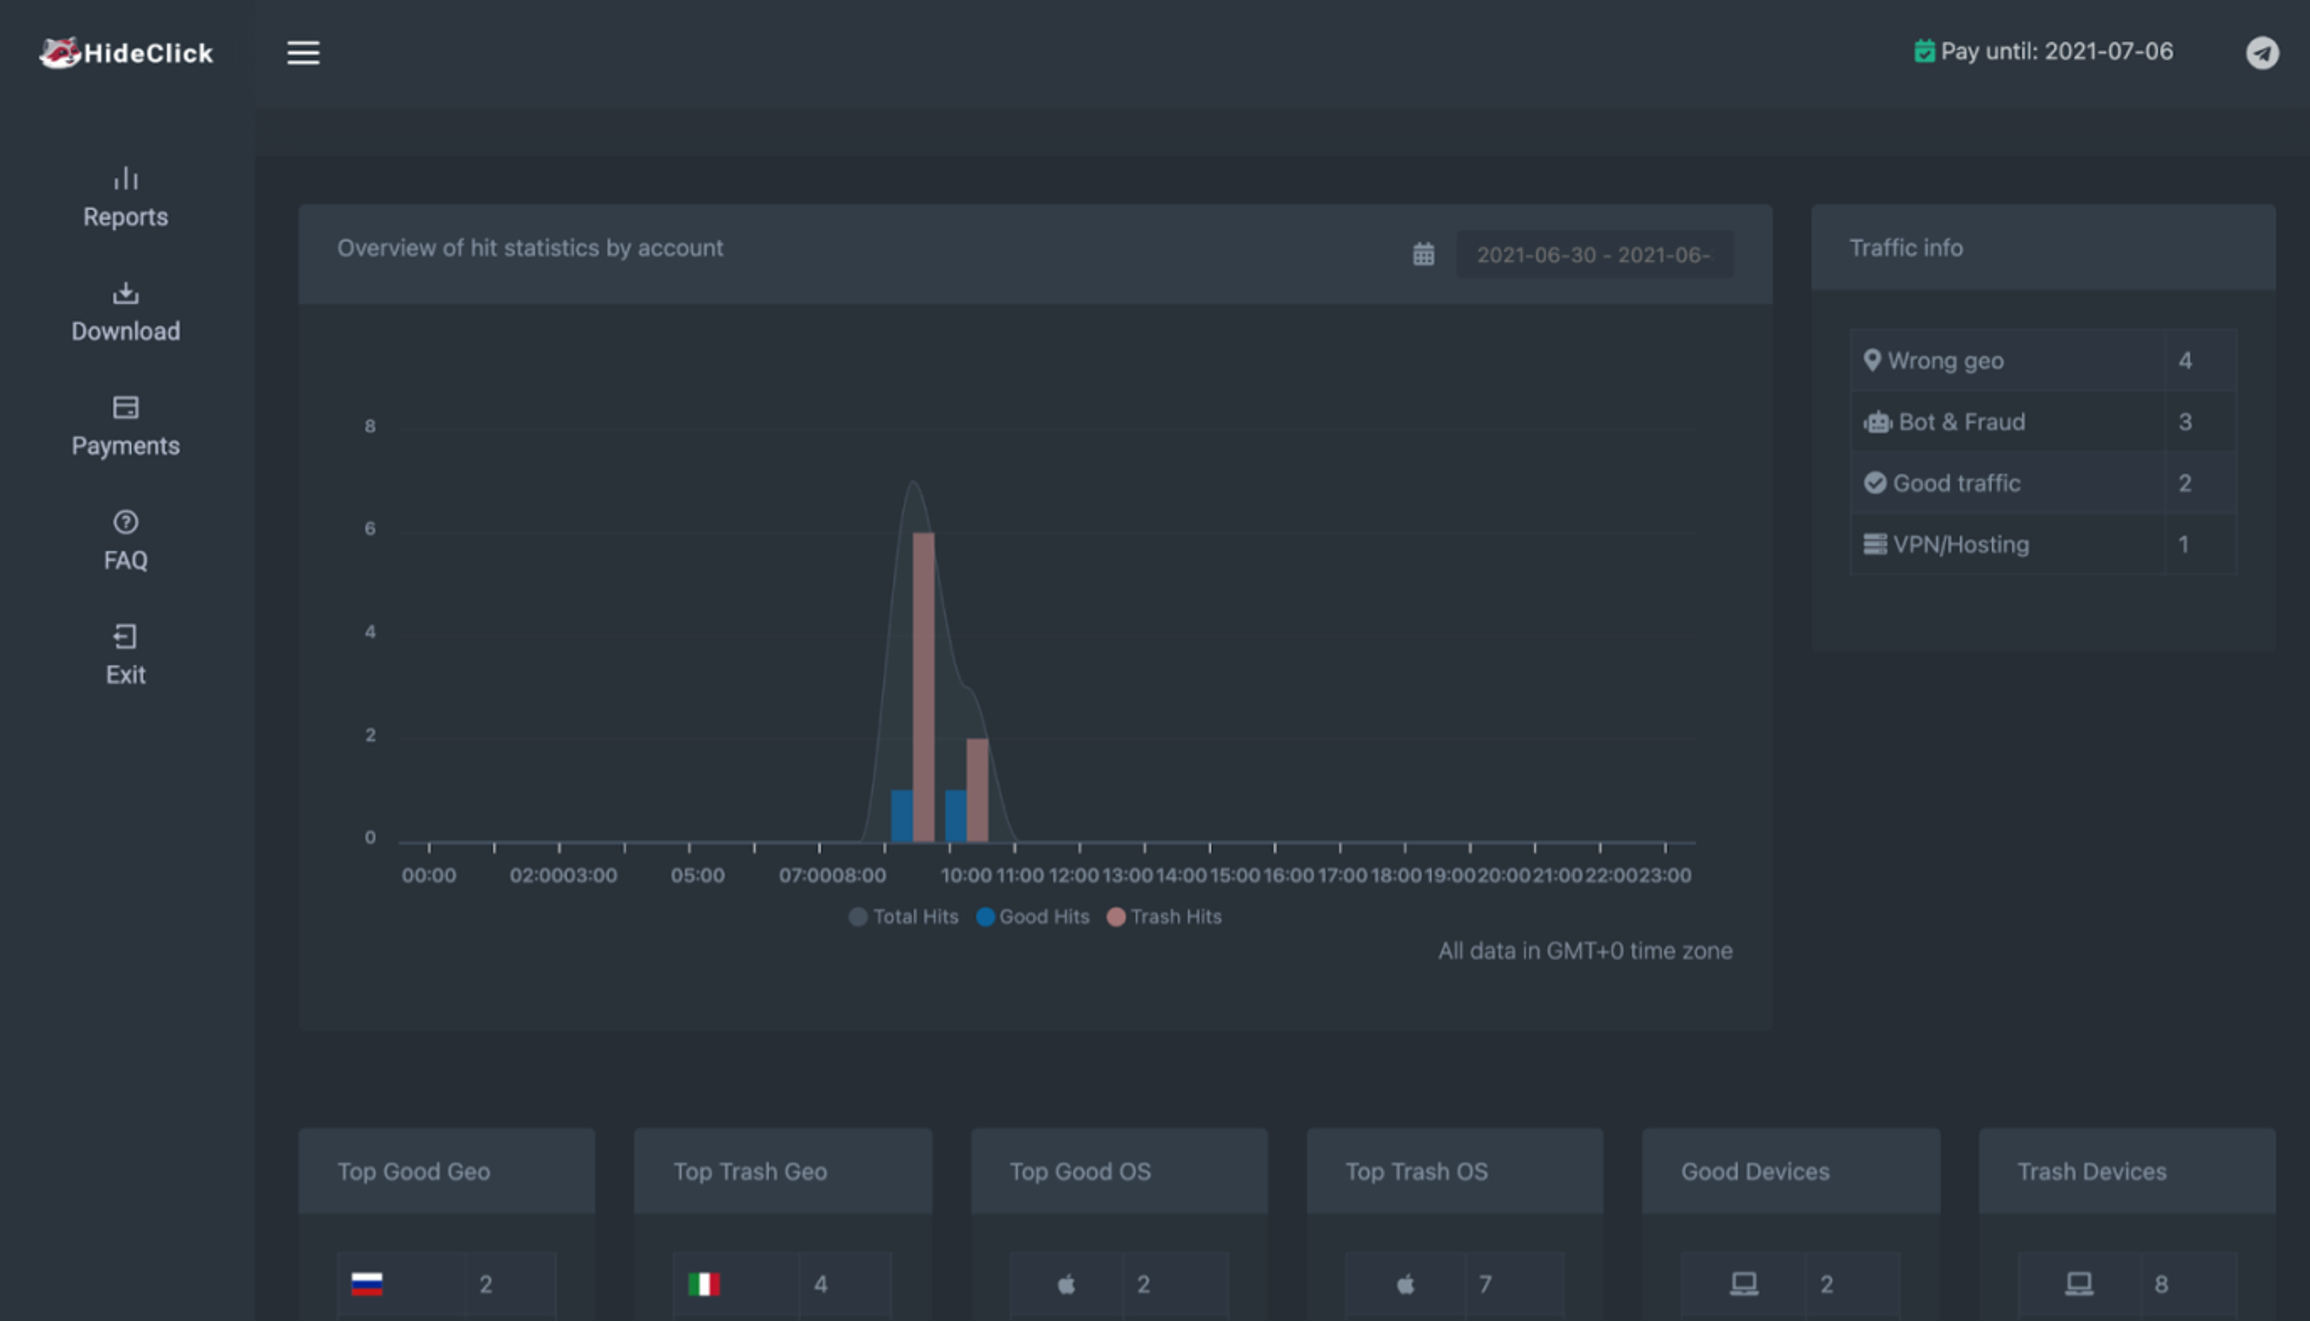The image size is (2310, 1322).
Task: Click the FAQ help icon
Action: (125, 522)
